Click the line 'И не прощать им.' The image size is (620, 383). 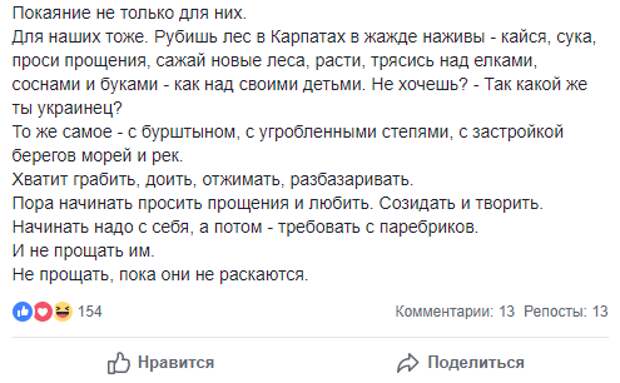click(x=83, y=251)
